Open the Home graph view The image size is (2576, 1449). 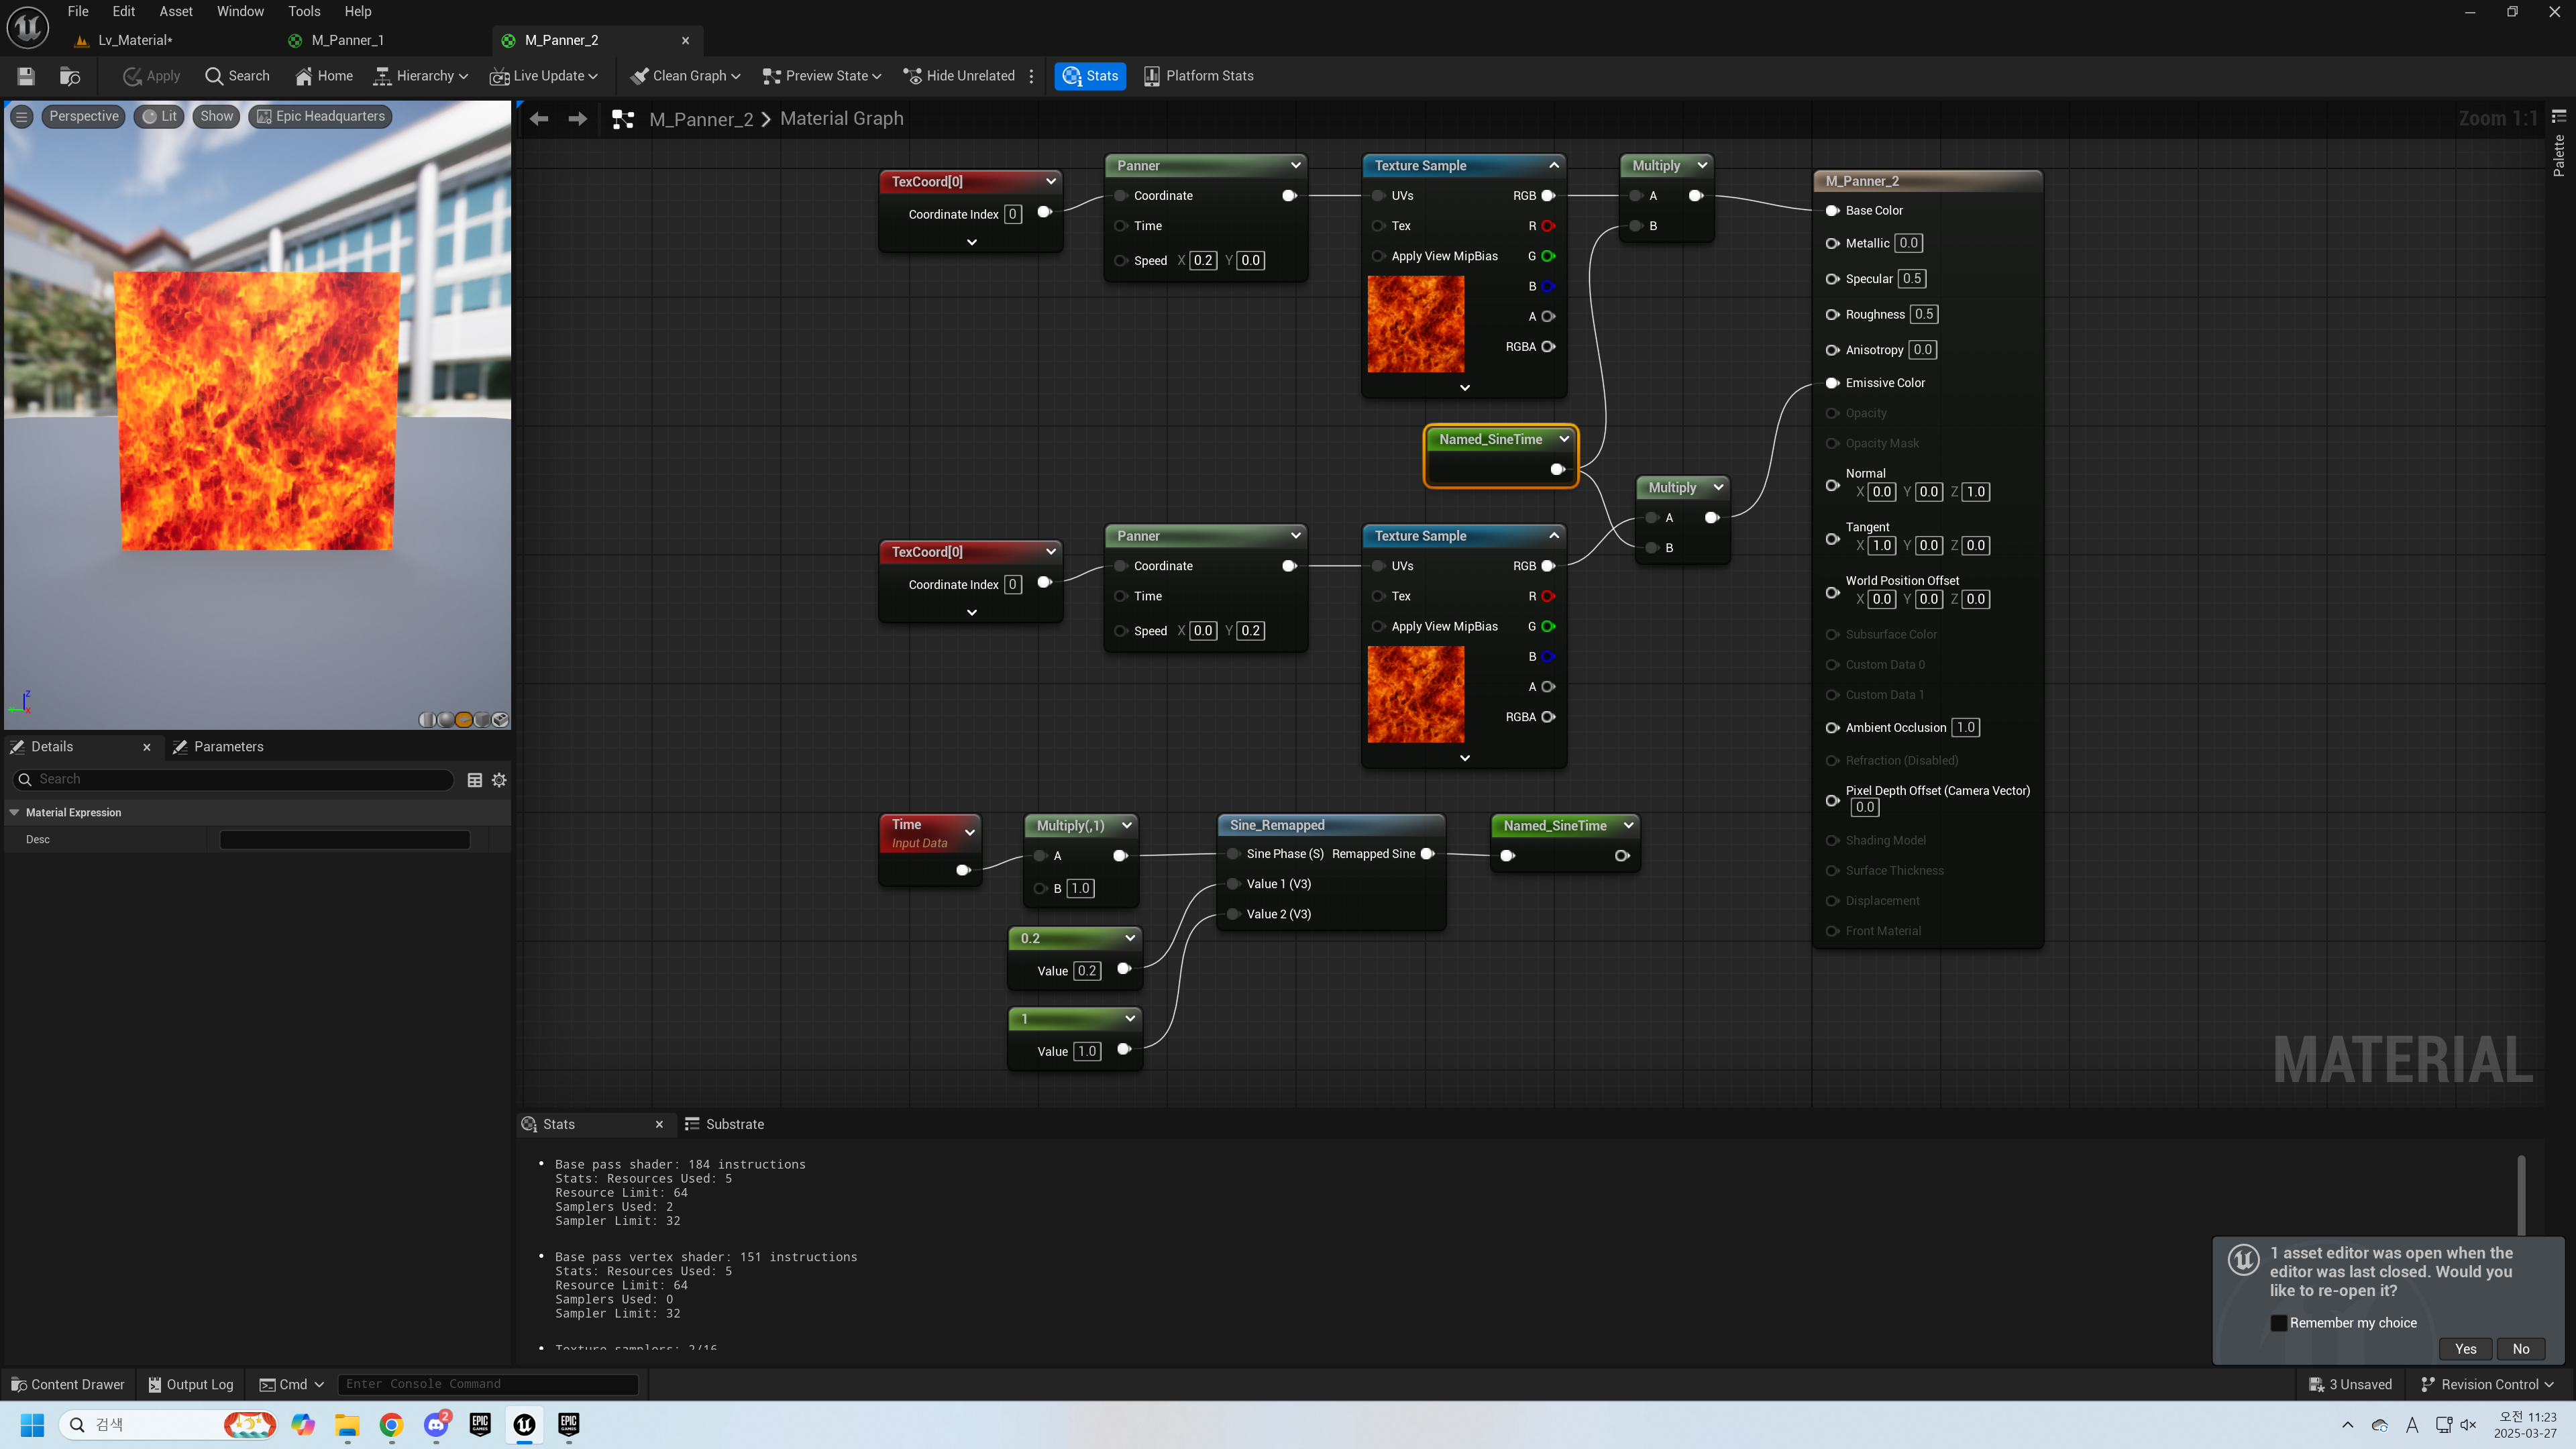tap(324, 76)
